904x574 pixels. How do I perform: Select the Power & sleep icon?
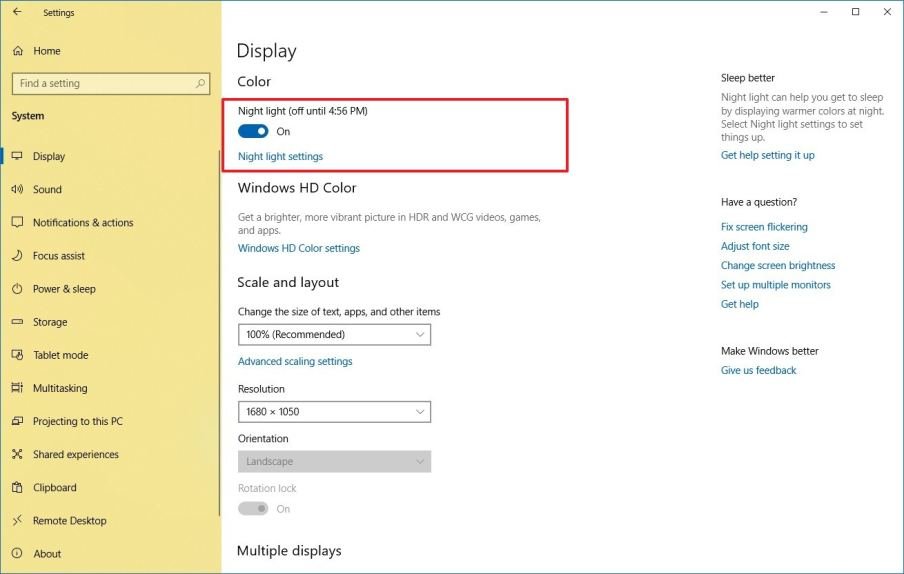(x=17, y=289)
